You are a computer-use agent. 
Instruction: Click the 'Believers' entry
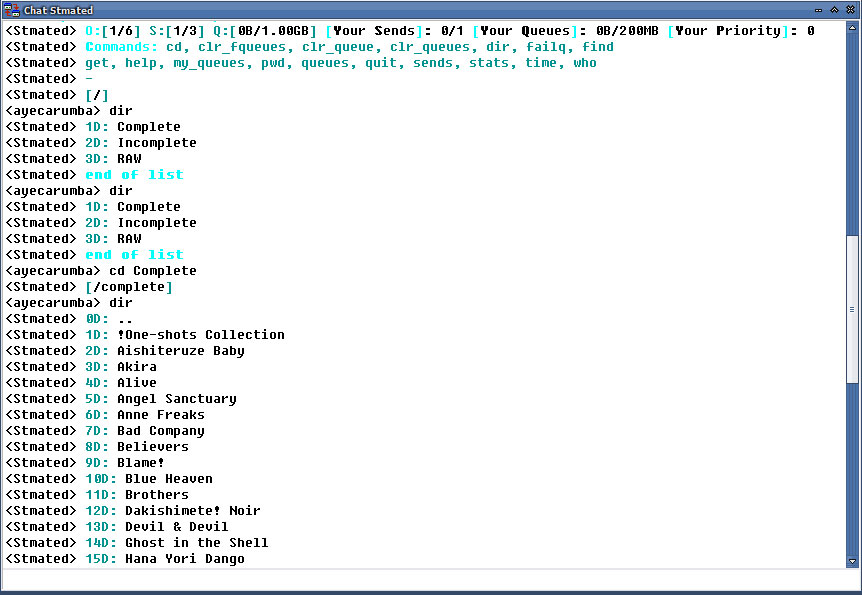click(153, 447)
